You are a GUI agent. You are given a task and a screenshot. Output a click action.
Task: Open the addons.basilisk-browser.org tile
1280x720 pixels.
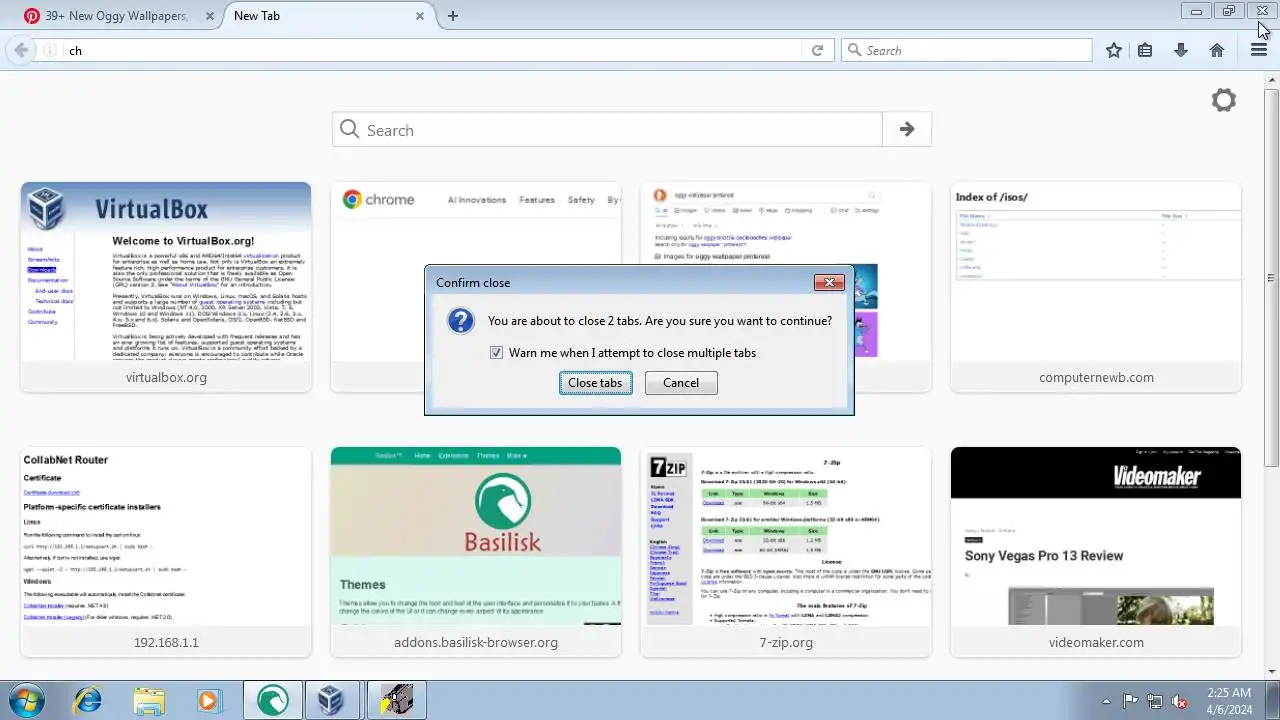pos(476,552)
